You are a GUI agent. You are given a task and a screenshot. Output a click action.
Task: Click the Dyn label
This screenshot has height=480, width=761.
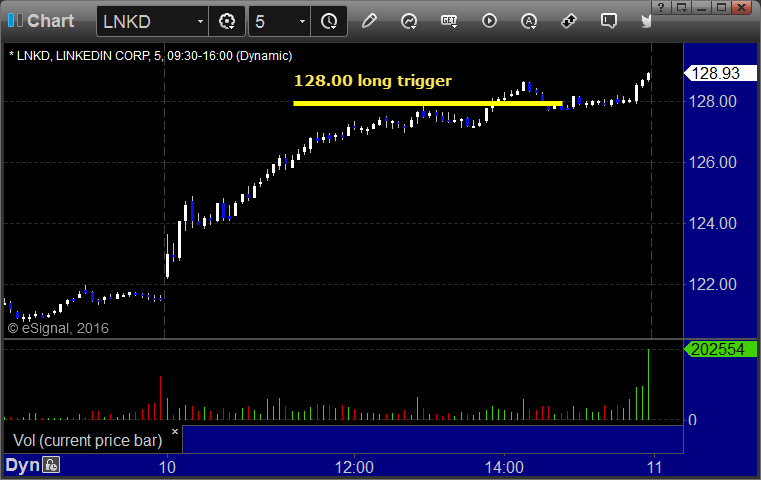coord(22,465)
